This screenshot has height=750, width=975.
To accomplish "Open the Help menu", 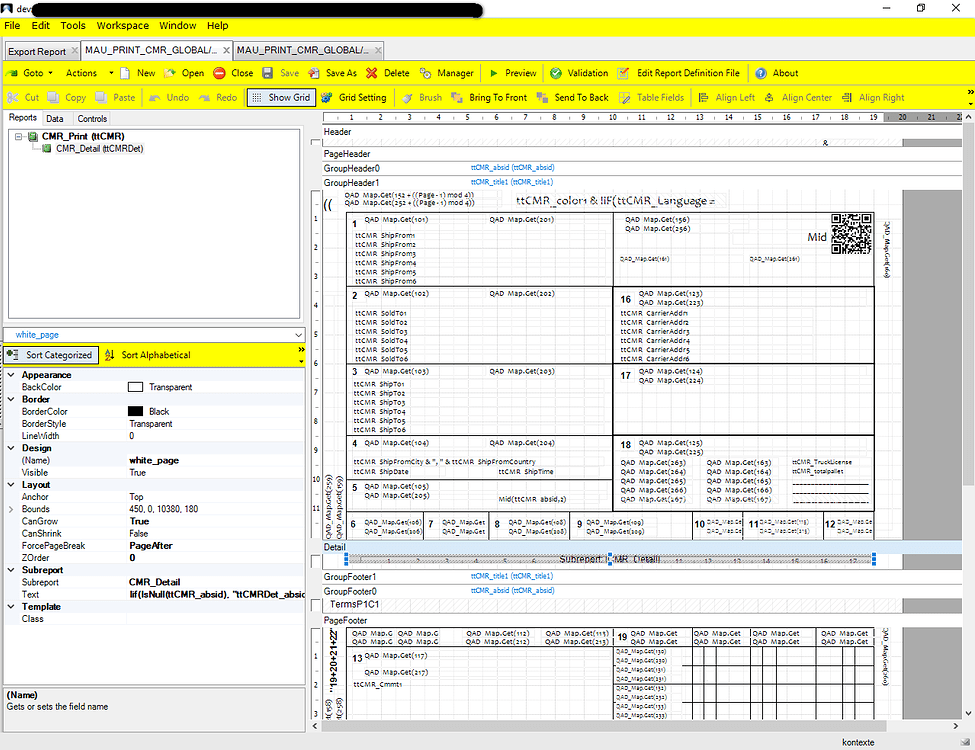I will pyautogui.click(x=218, y=25).
